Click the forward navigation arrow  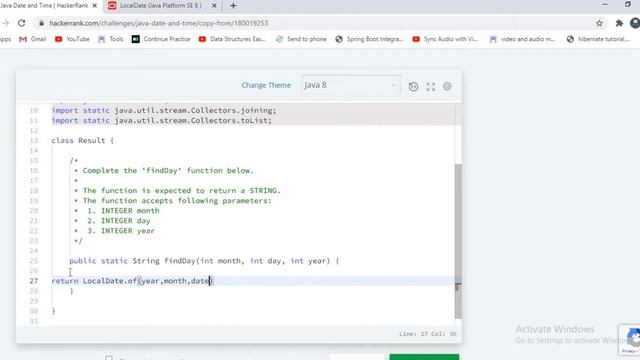(5, 23)
